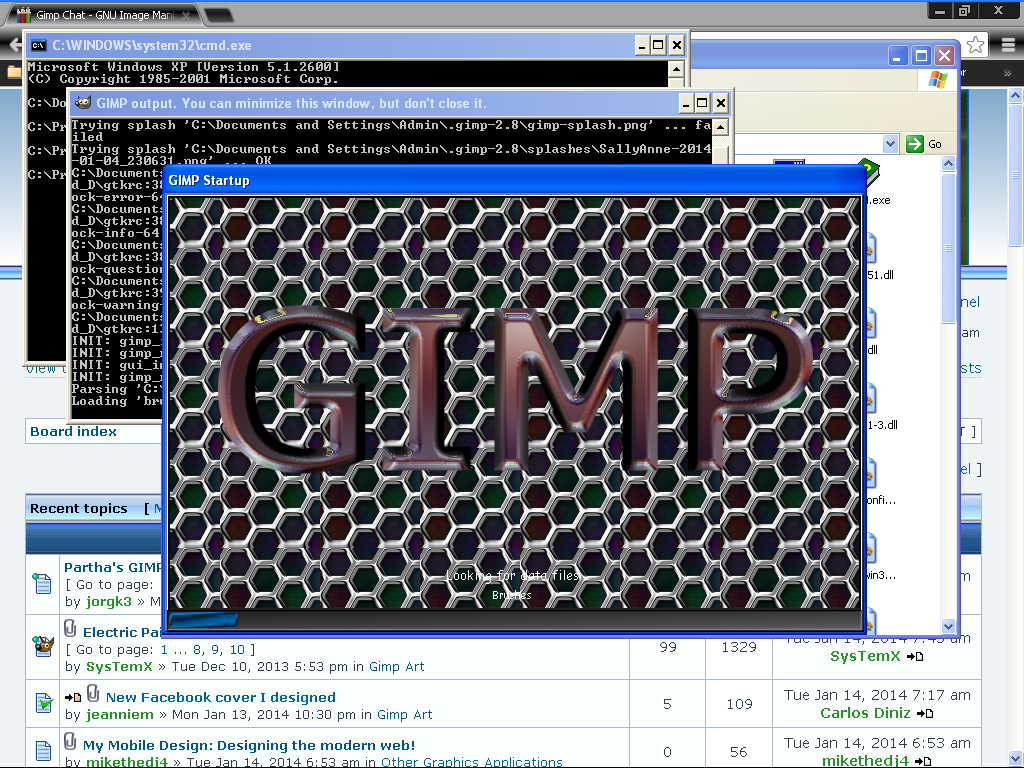The width and height of the screenshot is (1024, 768).
Task: Open Gimp Art forum link in Electric Pai row
Action: coord(396,667)
